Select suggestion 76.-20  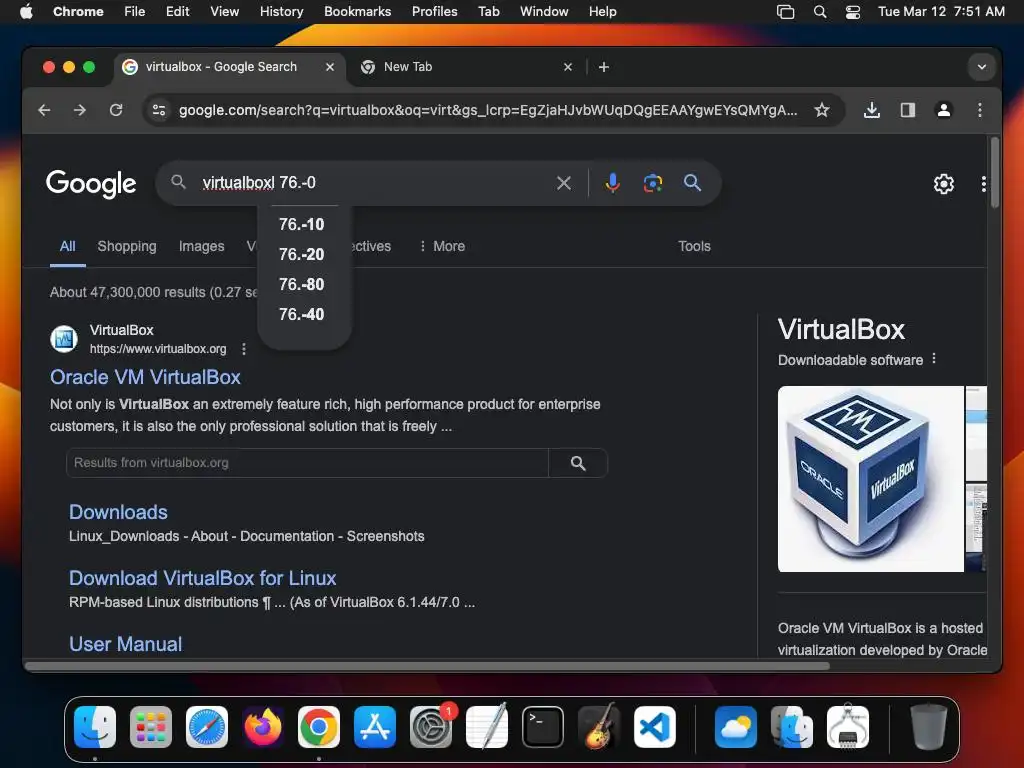(302, 254)
